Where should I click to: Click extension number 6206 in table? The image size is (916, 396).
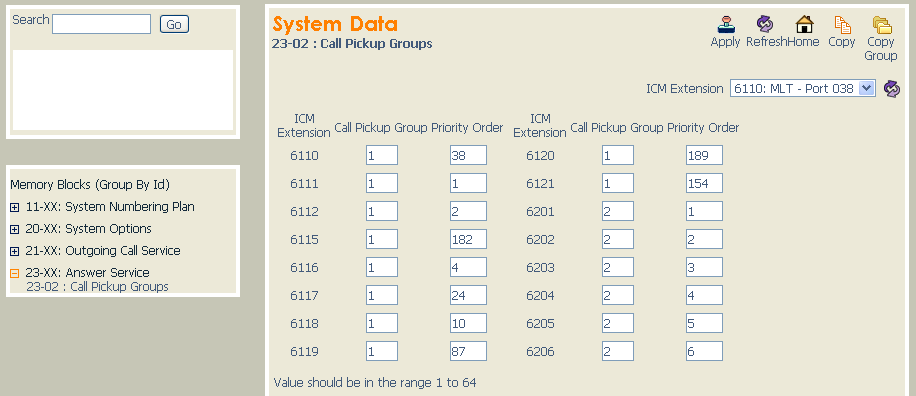click(x=540, y=352)
